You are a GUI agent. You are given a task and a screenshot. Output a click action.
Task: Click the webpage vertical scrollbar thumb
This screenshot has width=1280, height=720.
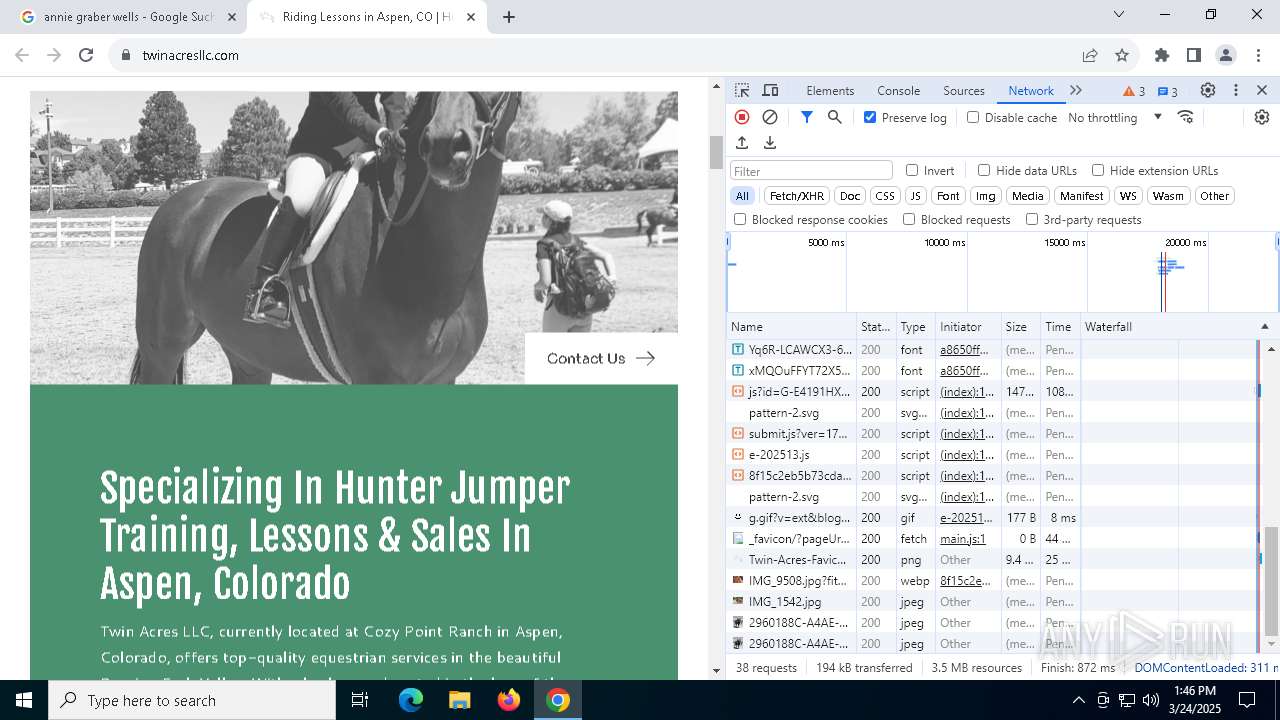point(716,152)
